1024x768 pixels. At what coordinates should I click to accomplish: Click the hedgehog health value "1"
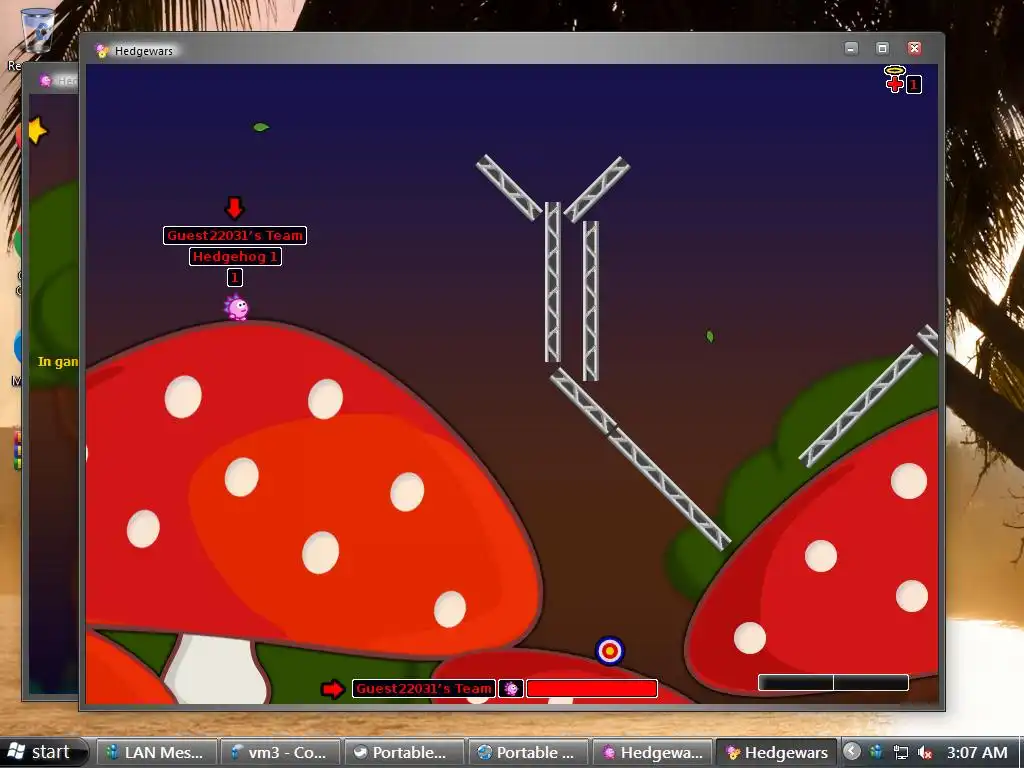click(x=234, y=278)
